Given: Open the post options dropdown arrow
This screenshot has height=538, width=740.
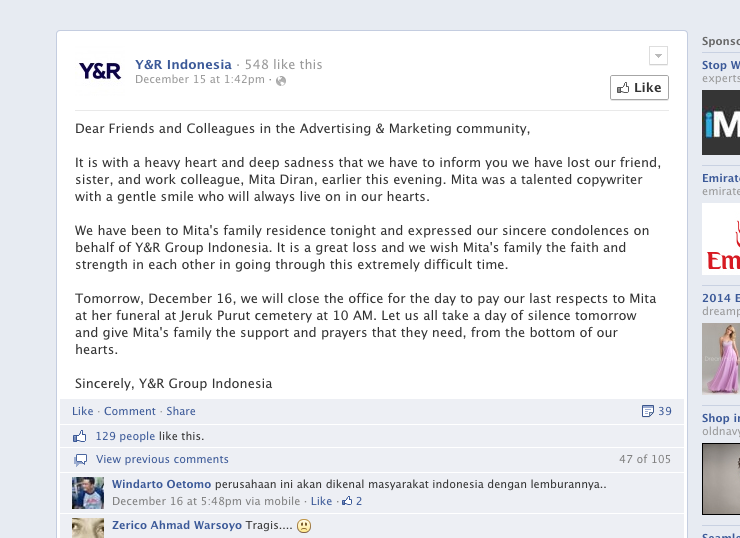Looking at the screenshot, I should coord(657,55).
